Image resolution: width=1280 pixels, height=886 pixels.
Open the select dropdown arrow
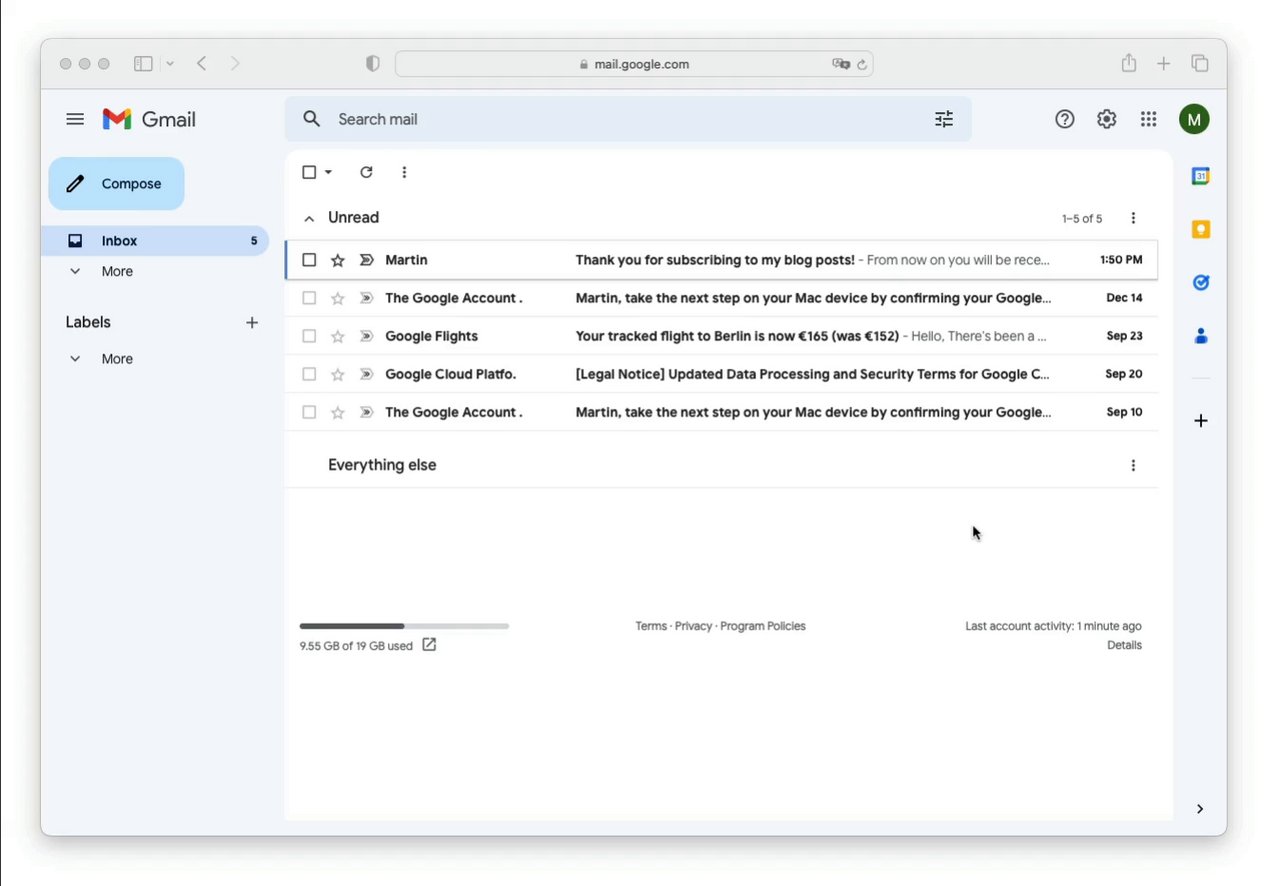click(x=328, y=172)
